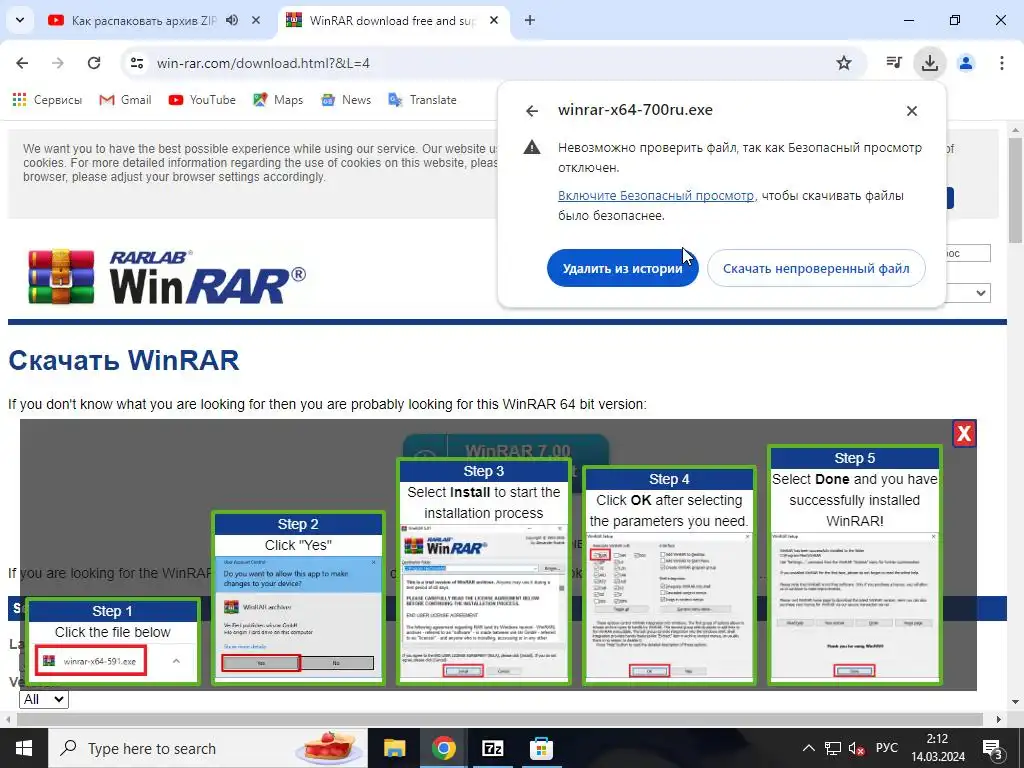Open the Translate bookmark
The image size is (1024, 768).
(x=423, y=100)
